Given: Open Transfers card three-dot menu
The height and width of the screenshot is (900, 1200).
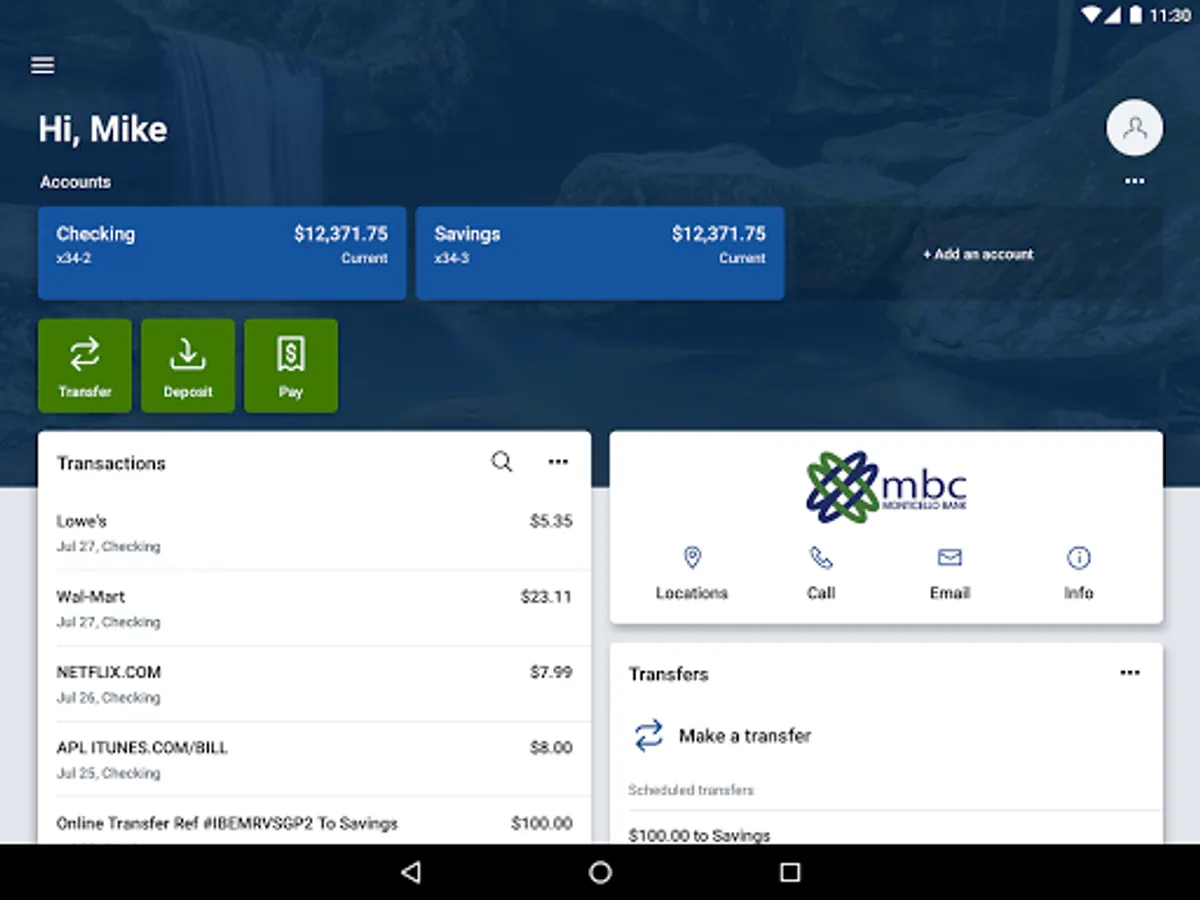Looking at the screenshot, I should tap(1130, 673).
